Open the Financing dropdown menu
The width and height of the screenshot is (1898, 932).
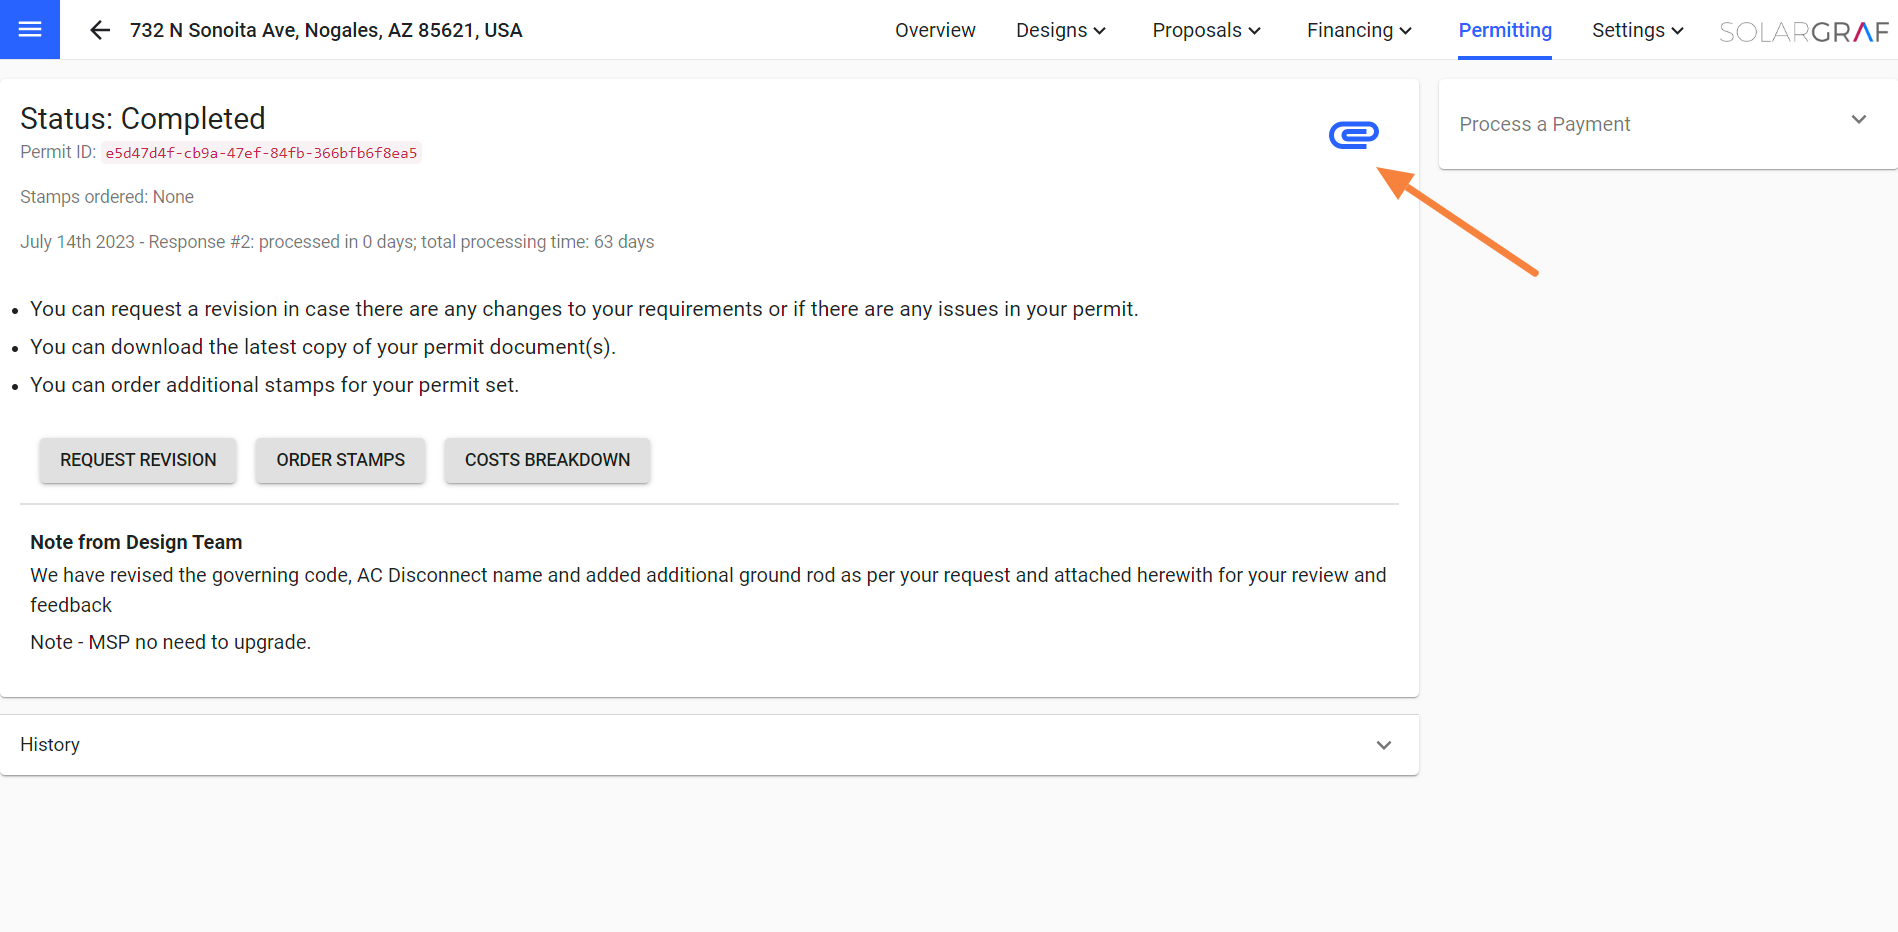pos(1358,30)
